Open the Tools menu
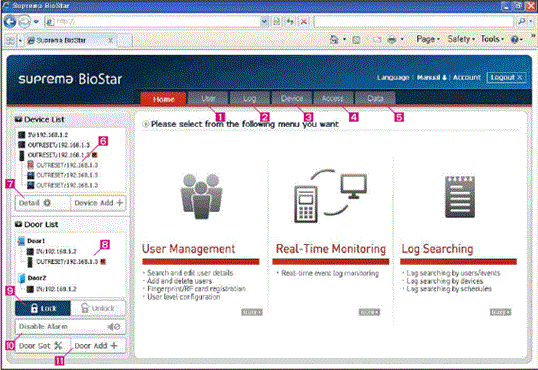Viewport: 538px width, 370px height. 492,39
